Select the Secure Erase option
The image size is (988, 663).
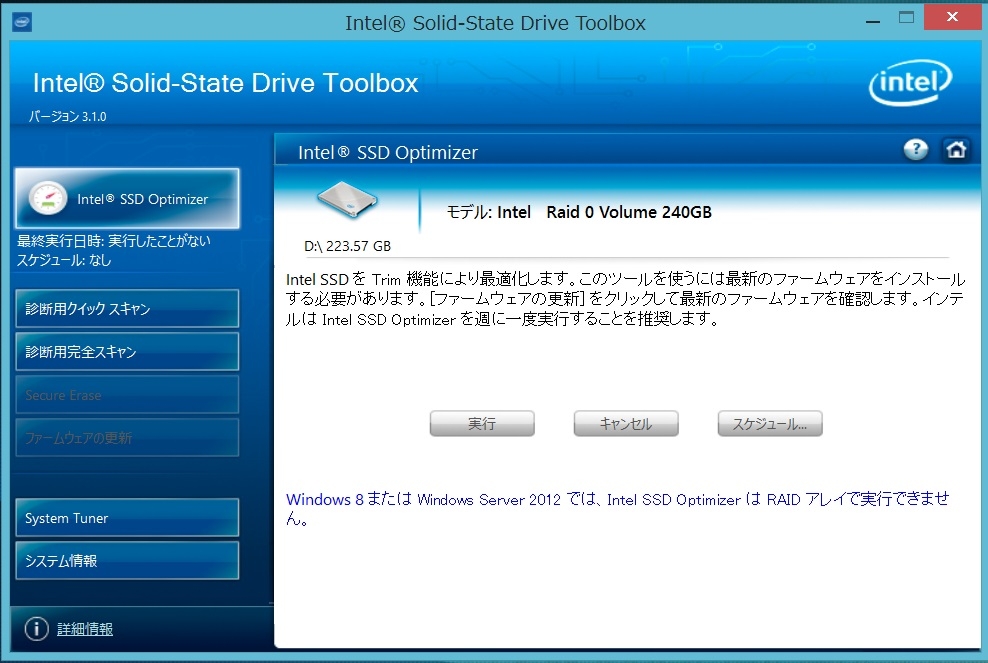[x=127, y=395]
